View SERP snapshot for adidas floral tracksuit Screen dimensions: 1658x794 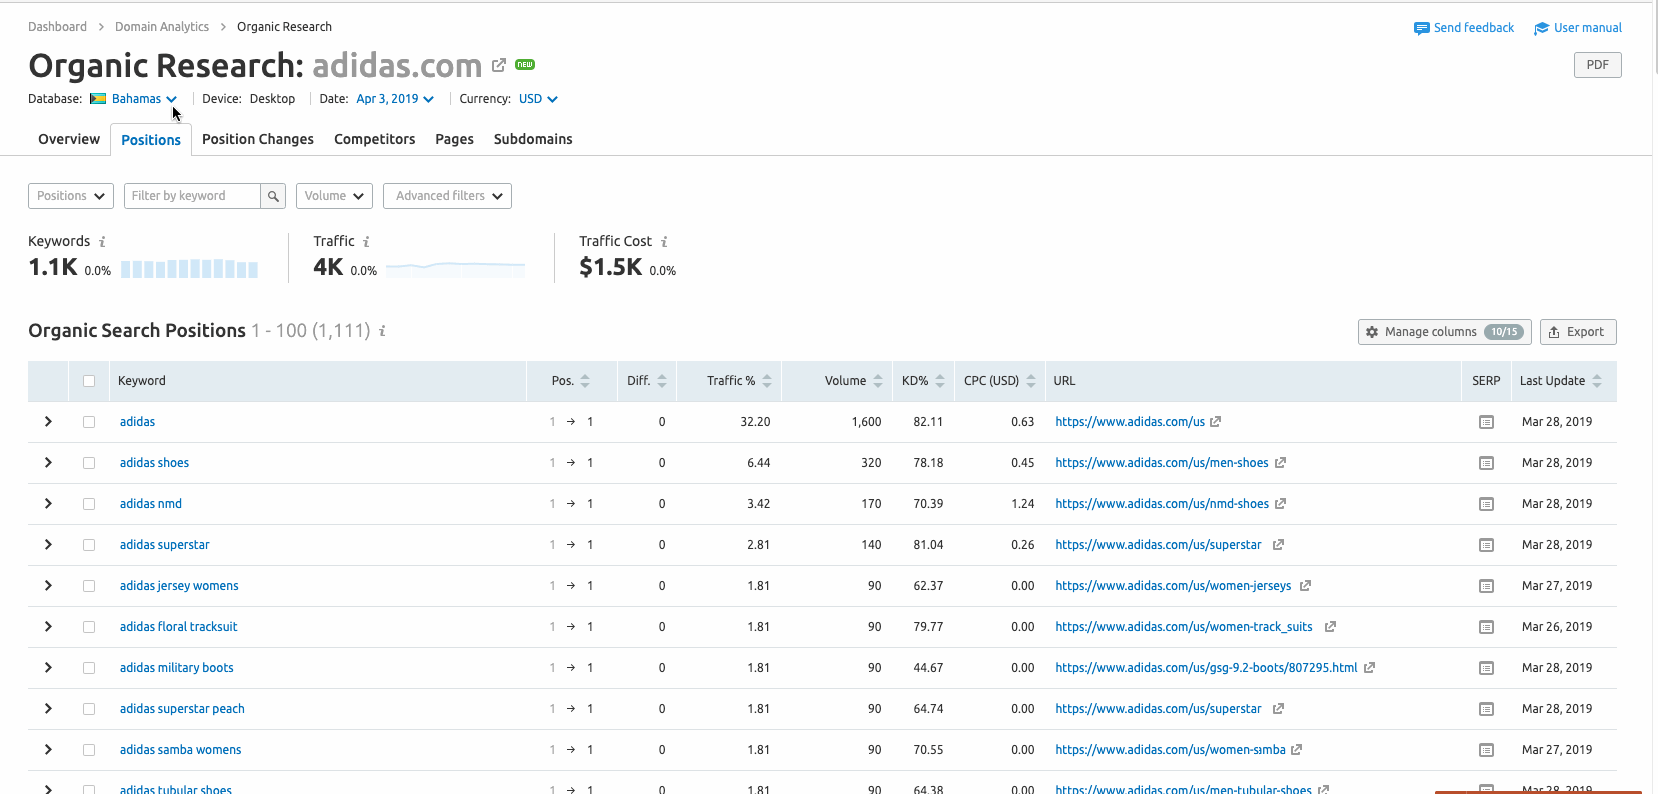[1486, 627]
